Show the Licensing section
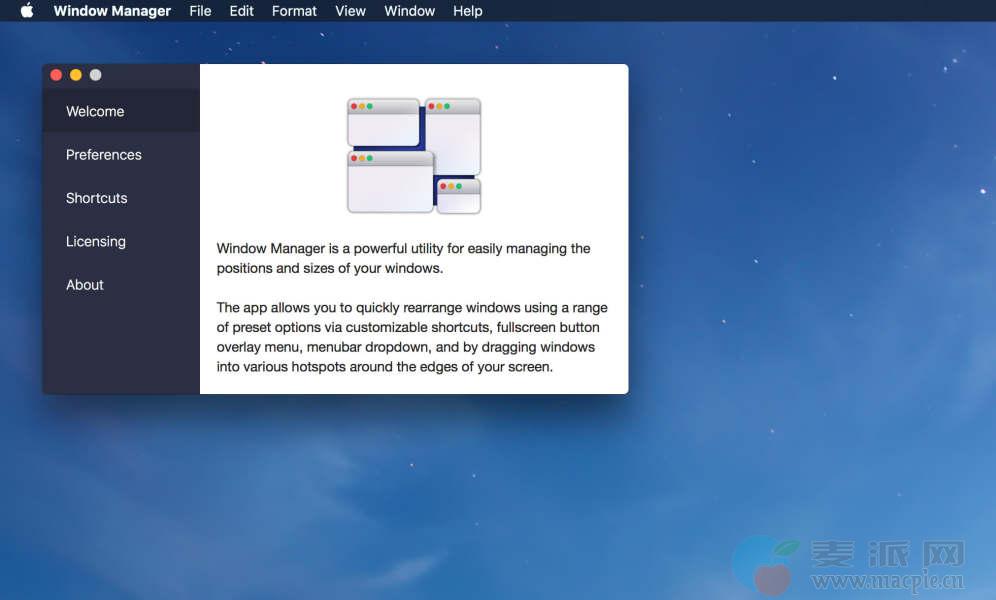This screenshot has width=996, height=600. coord(96,241)
